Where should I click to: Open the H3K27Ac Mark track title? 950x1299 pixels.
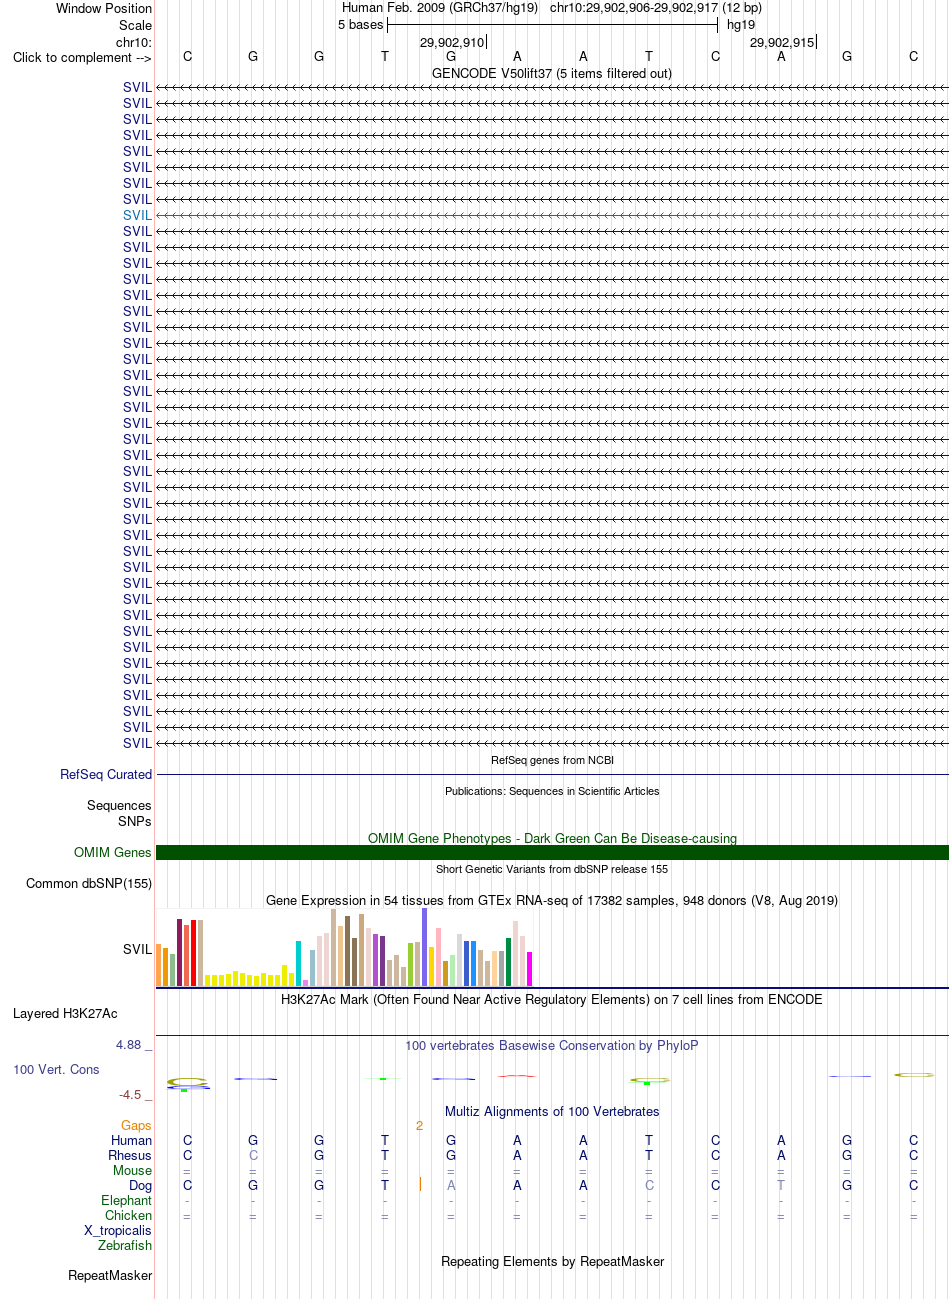tap(552, 999)
